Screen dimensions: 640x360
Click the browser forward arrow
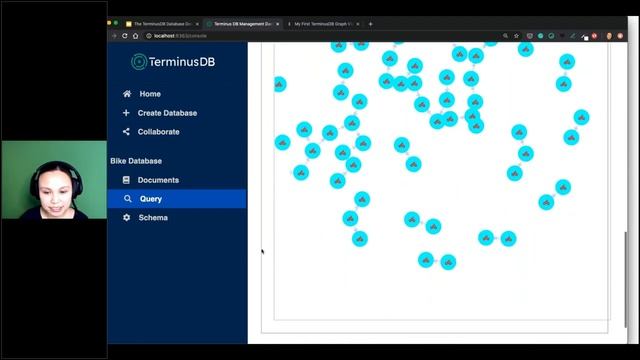pyautogui.click(x=114, y=36)
